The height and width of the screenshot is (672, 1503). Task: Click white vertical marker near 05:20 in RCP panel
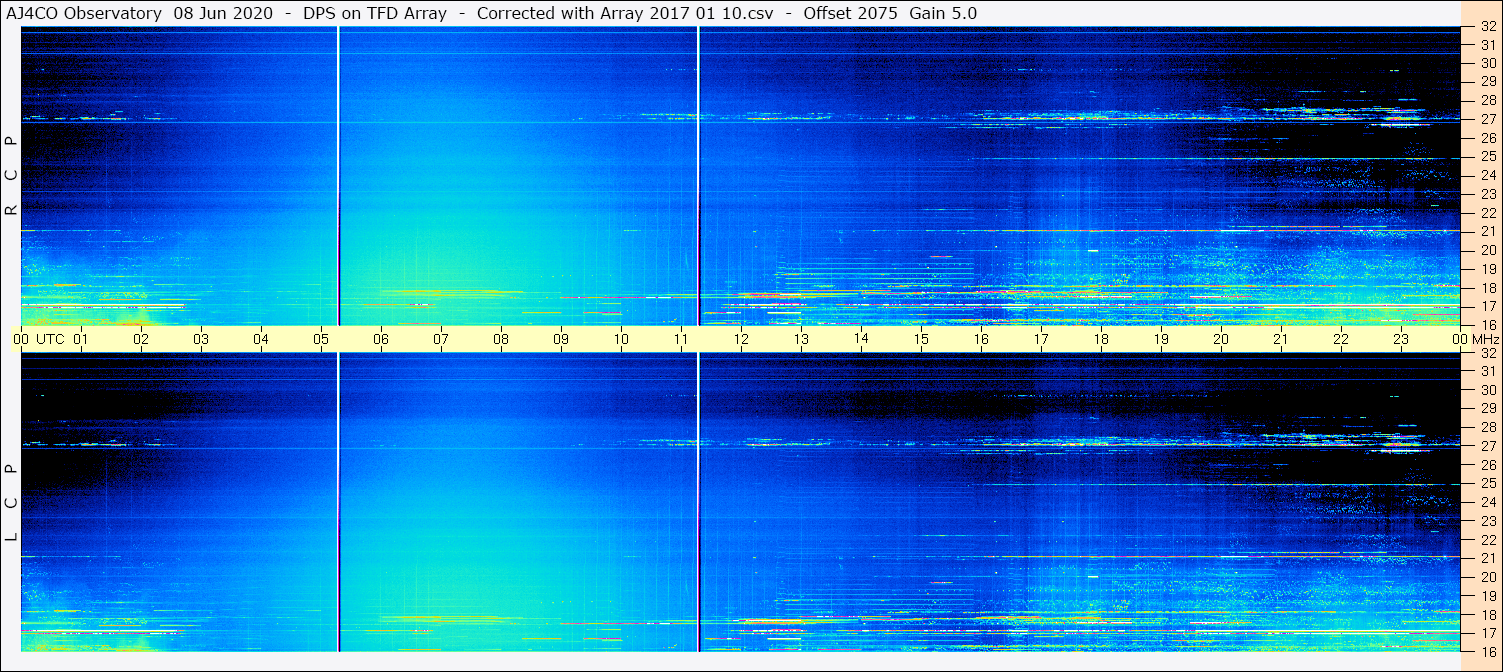pos(339,176)
